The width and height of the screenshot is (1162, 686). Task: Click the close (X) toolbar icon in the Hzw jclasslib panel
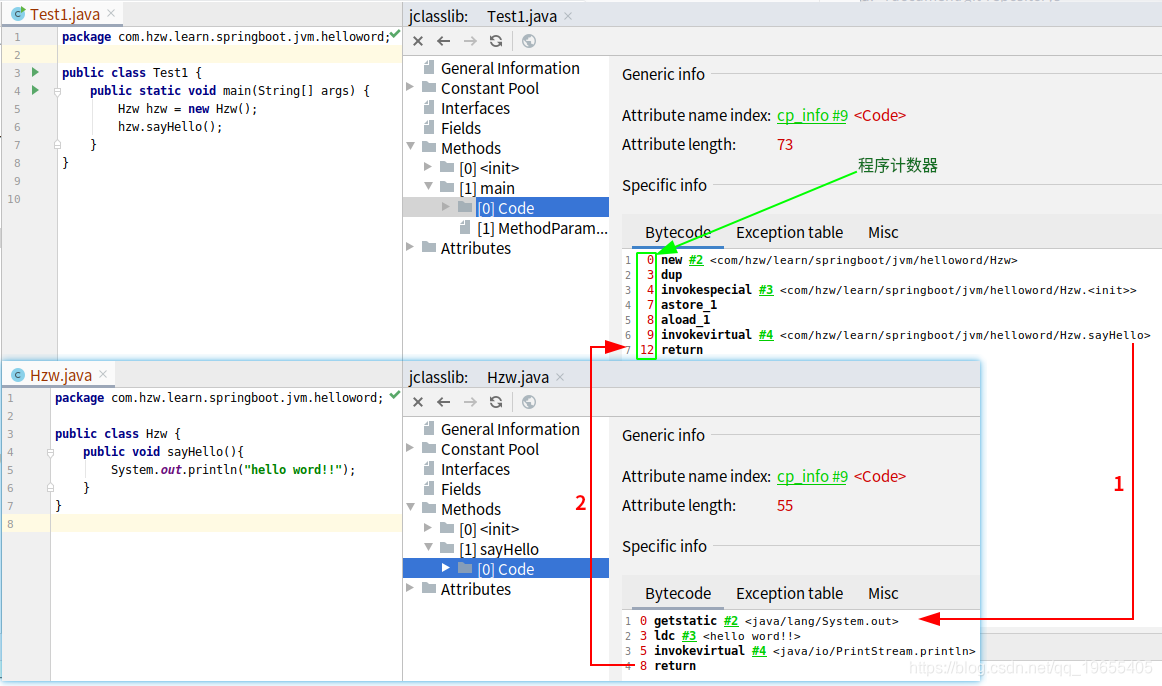pos(418,402)
